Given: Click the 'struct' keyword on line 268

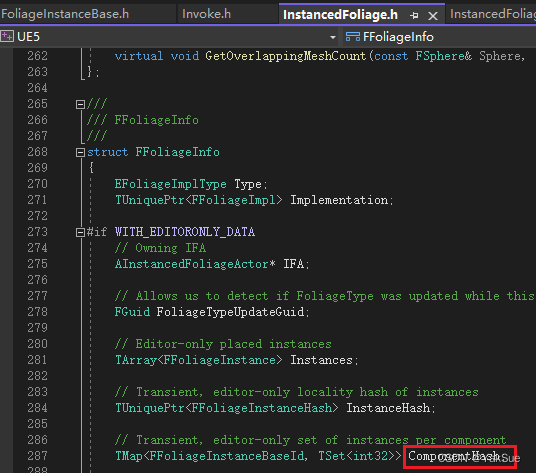Looking at the screenshot, I should click(107, 152).
